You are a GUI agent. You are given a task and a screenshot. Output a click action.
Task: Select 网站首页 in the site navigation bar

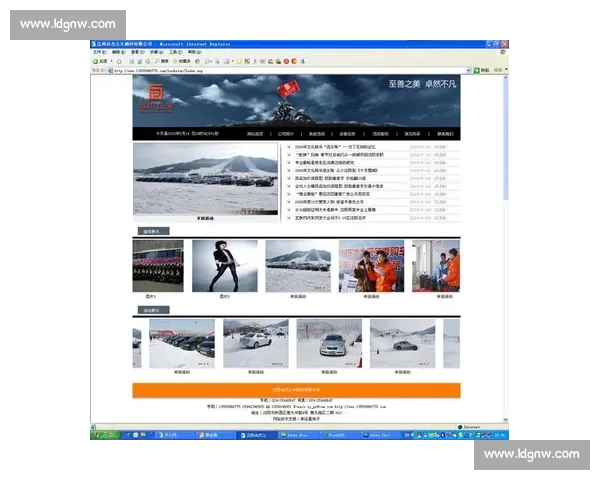[x=256, y=134]
